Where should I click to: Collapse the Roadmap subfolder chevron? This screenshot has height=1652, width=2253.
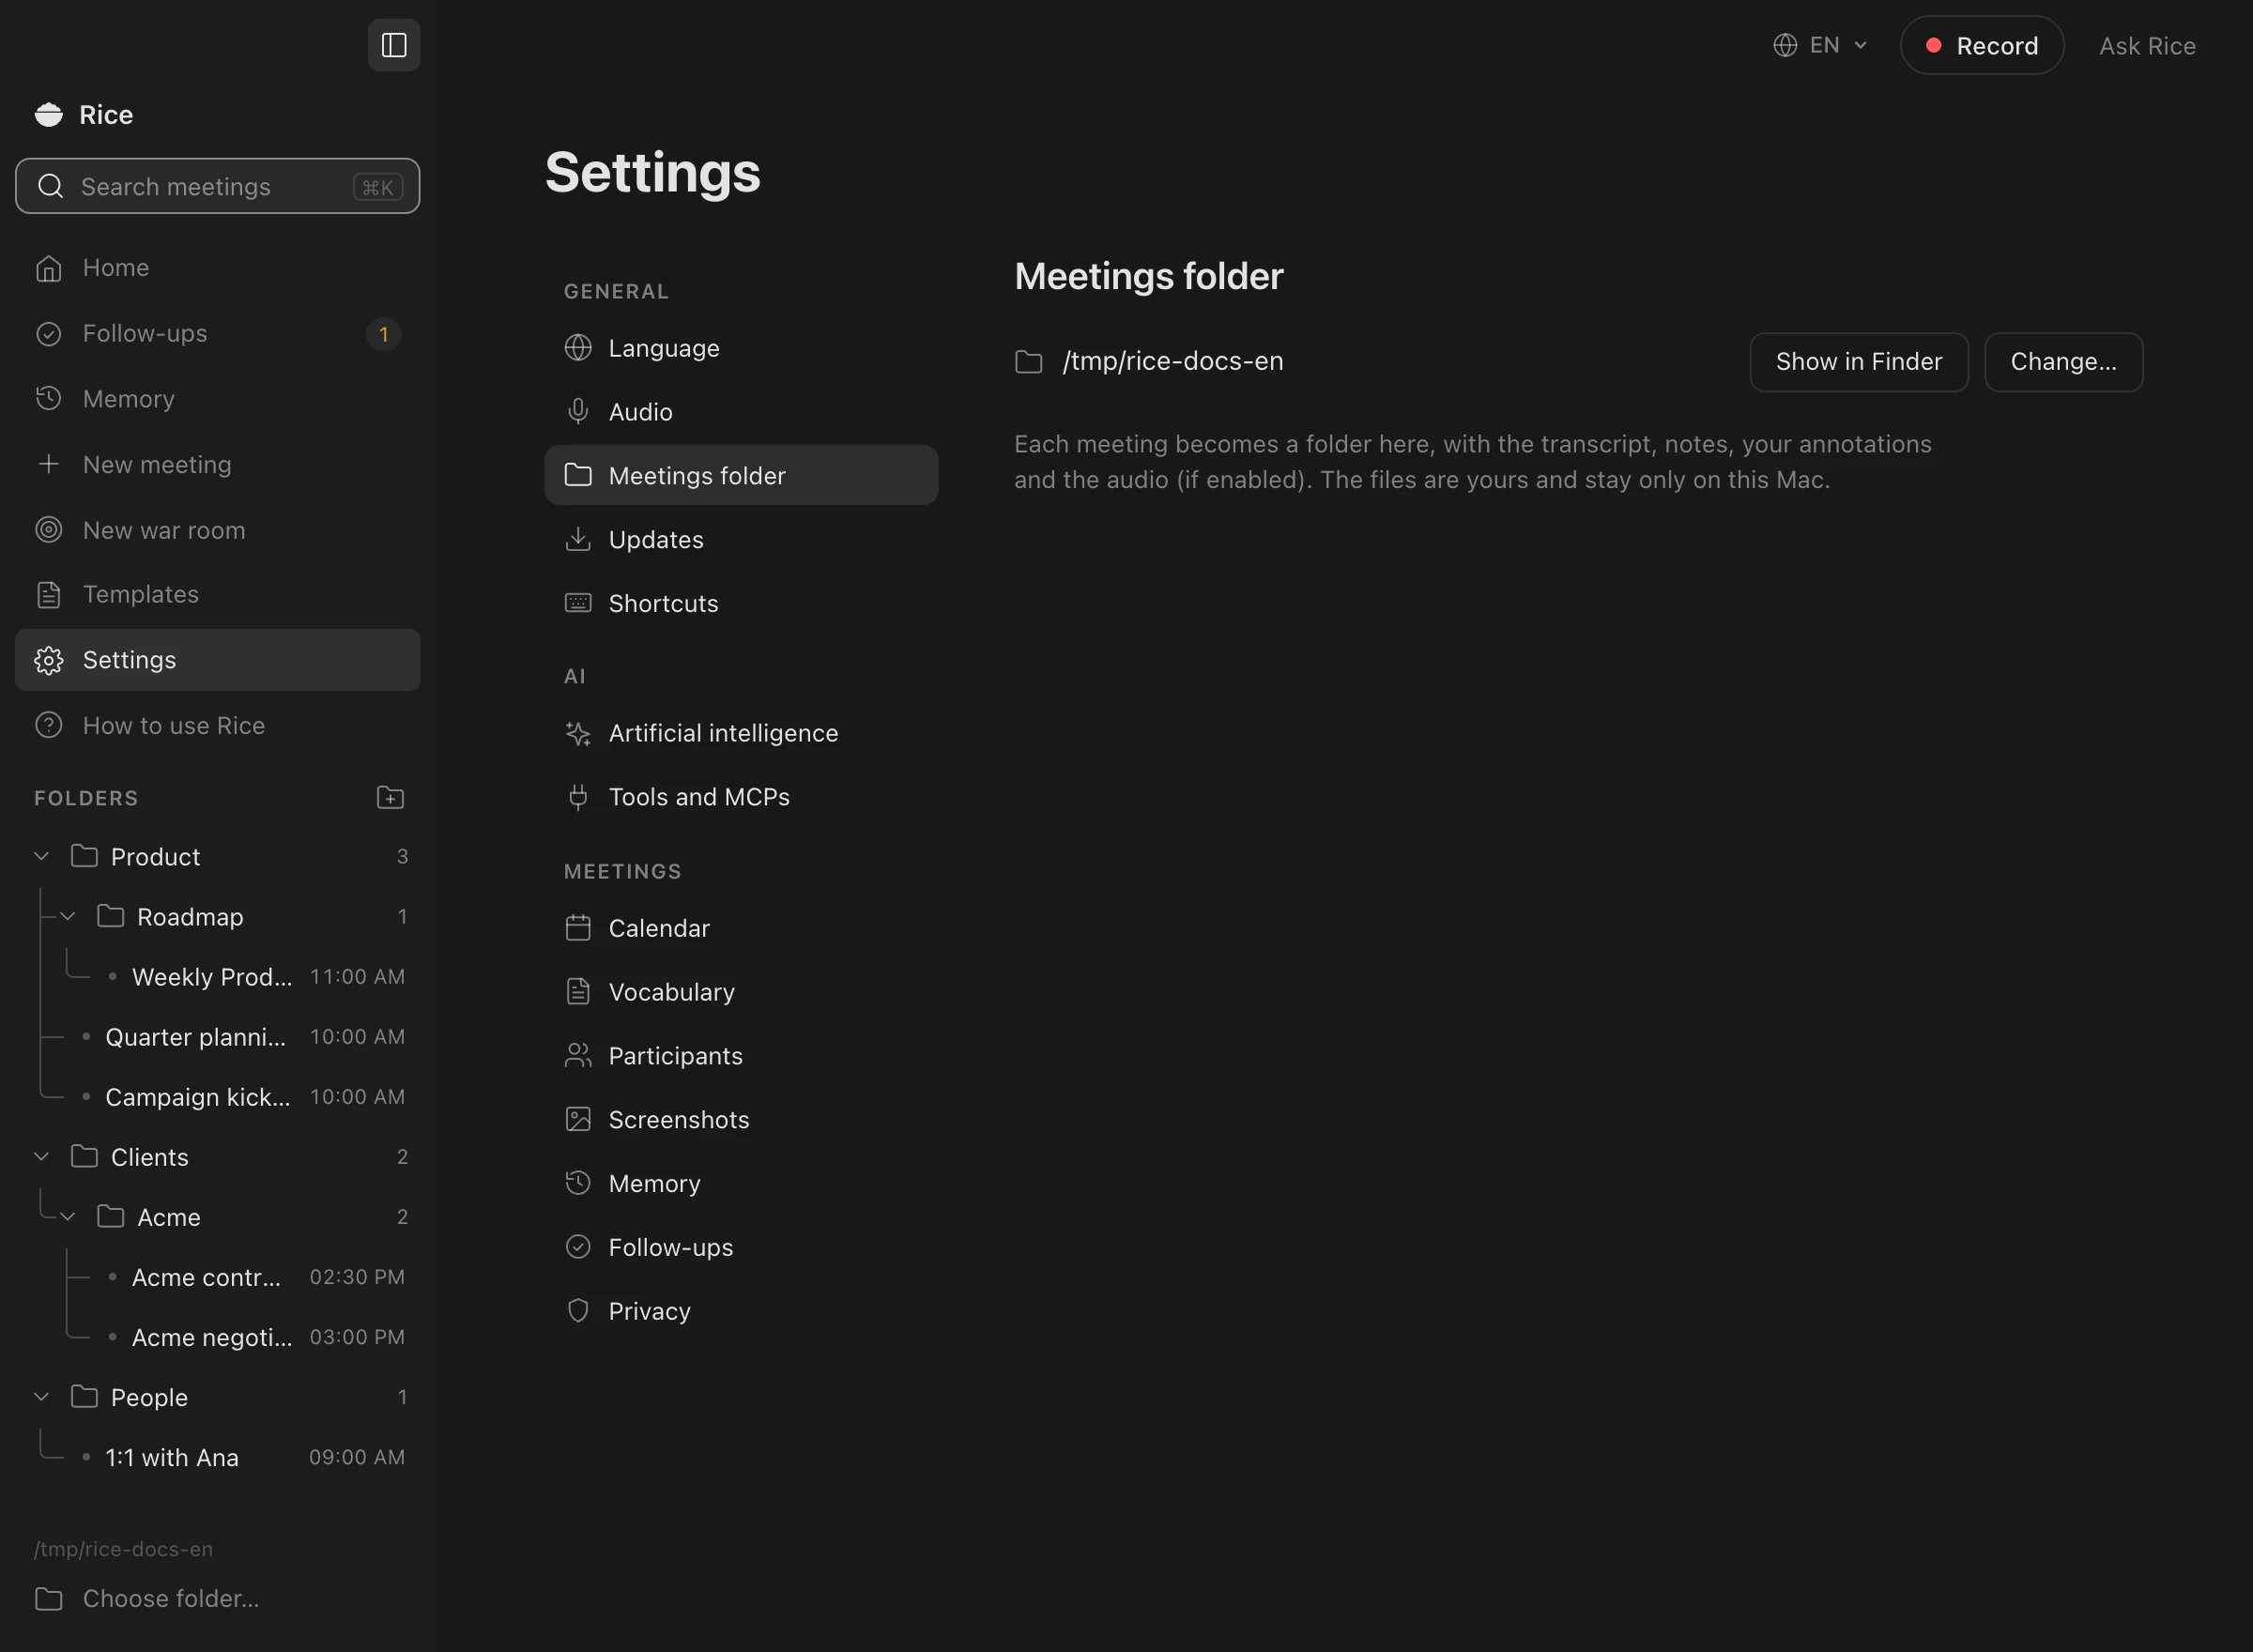(68, 916)
